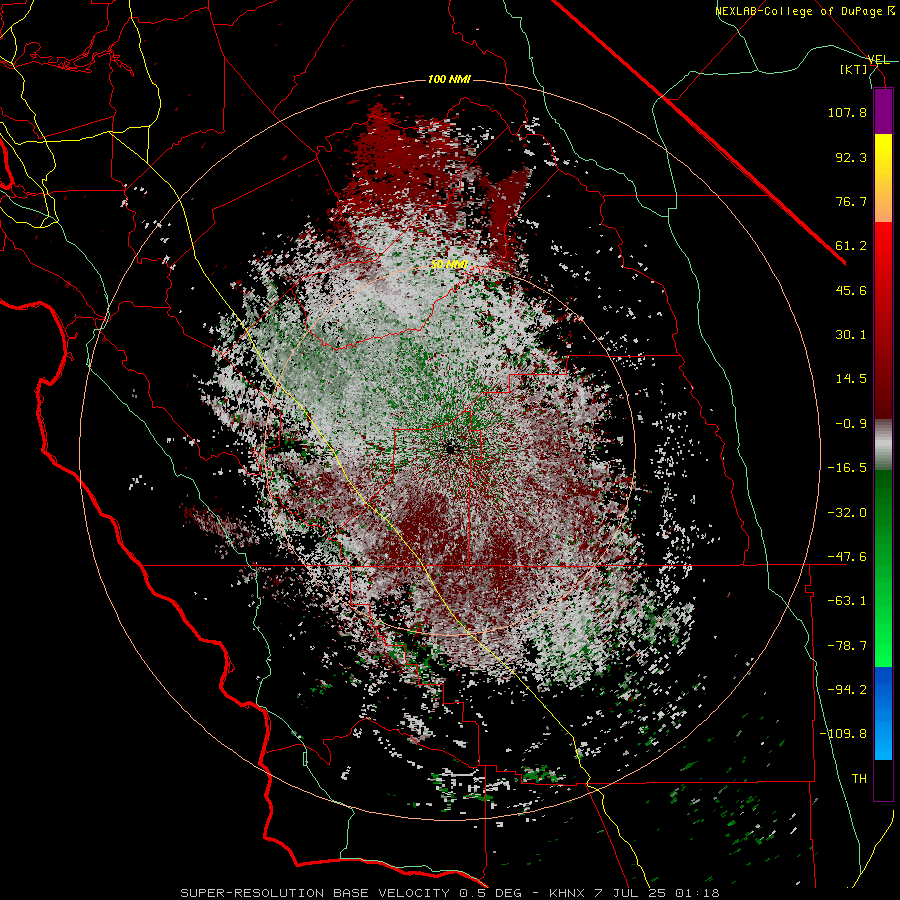Pick the bright red segment of the color bar

pyautogui.click(x=883, y=246)
